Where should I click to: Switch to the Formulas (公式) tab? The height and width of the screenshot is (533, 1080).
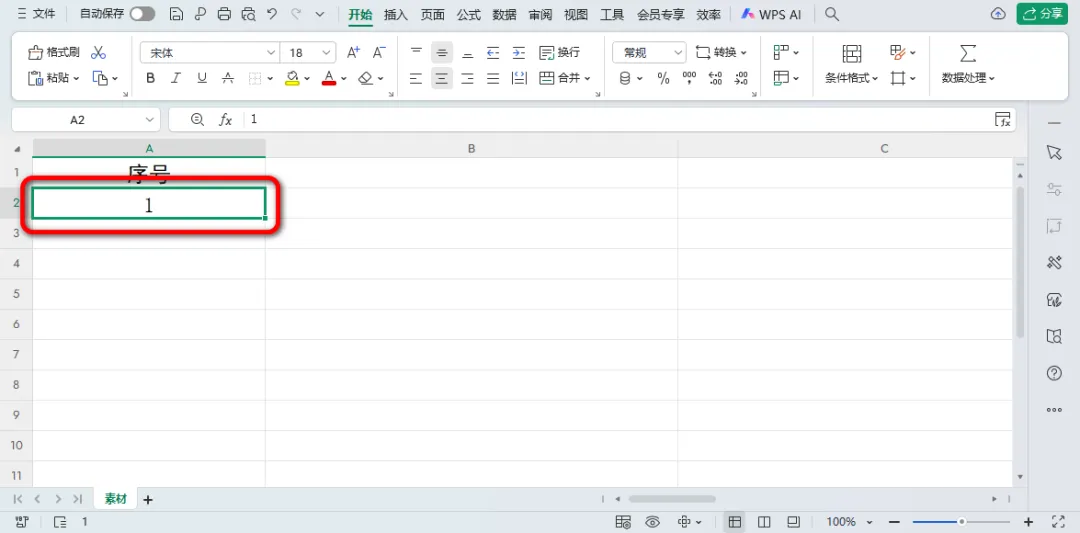tap(468, 14)
